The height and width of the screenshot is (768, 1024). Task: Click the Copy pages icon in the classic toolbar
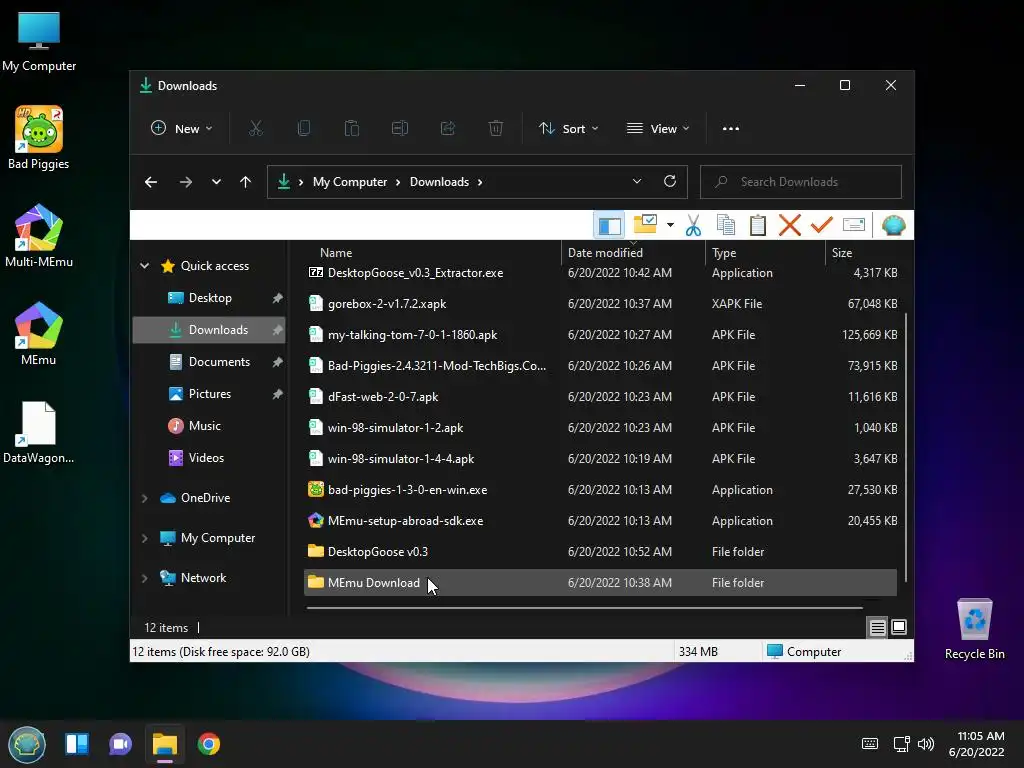click(726, 225)
